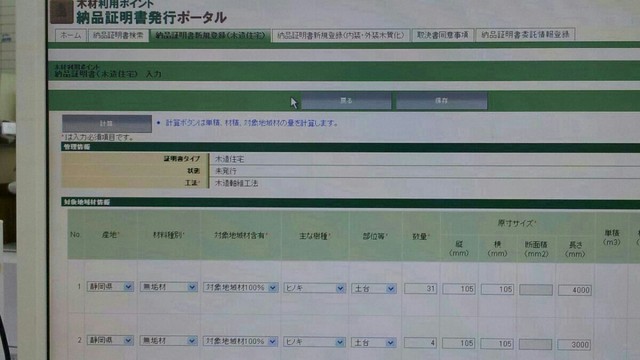Click the 原寸サイズ group header
The width and height of the screenshot is (640, 360).
tap(517, 223)
